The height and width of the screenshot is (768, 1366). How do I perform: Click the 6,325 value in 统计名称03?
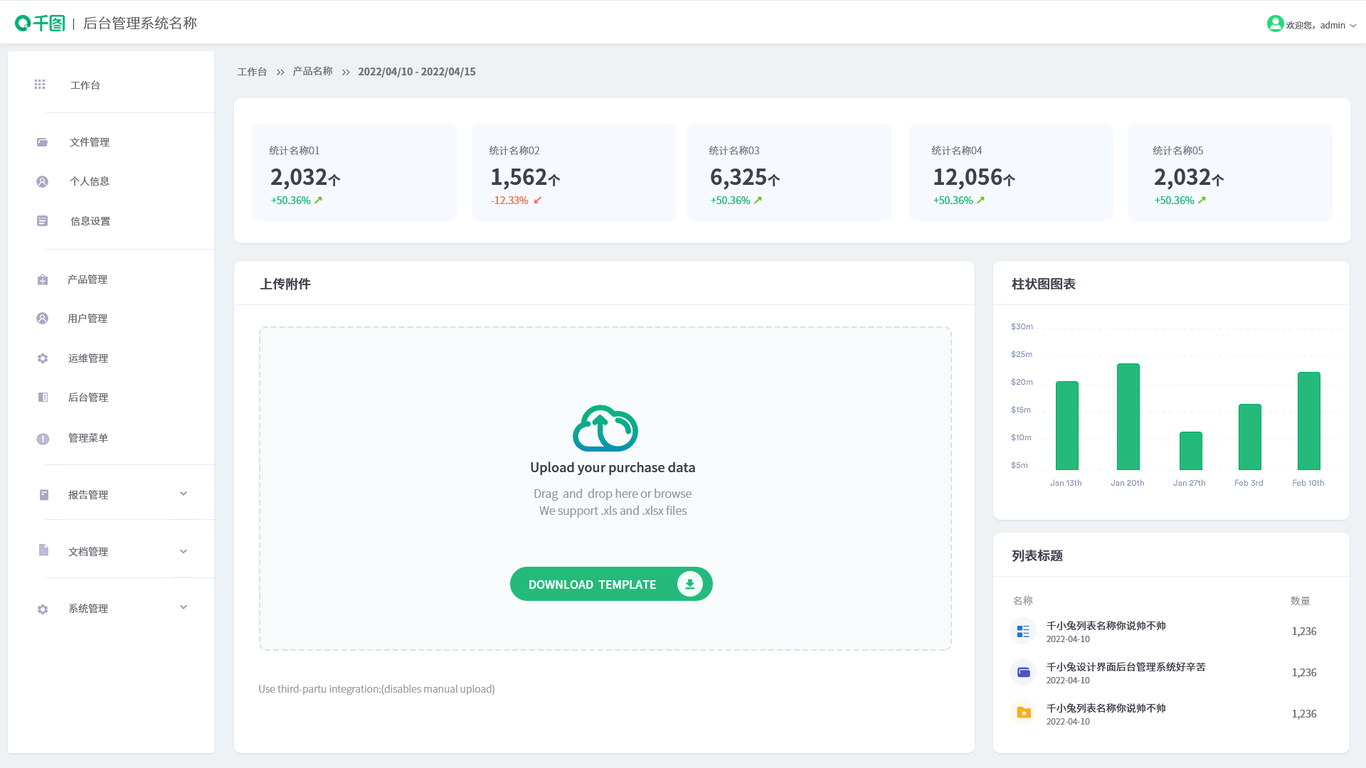[x=738, y=177]
